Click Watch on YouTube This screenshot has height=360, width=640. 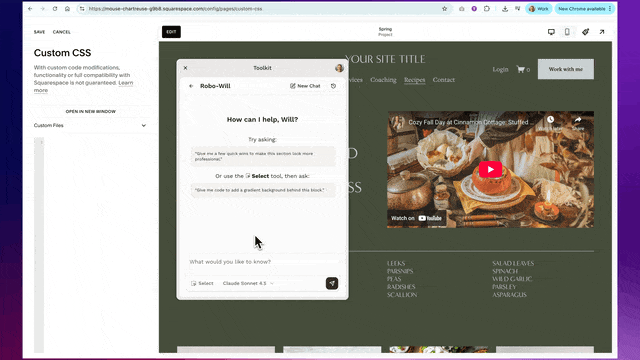(x=416, y=218)
